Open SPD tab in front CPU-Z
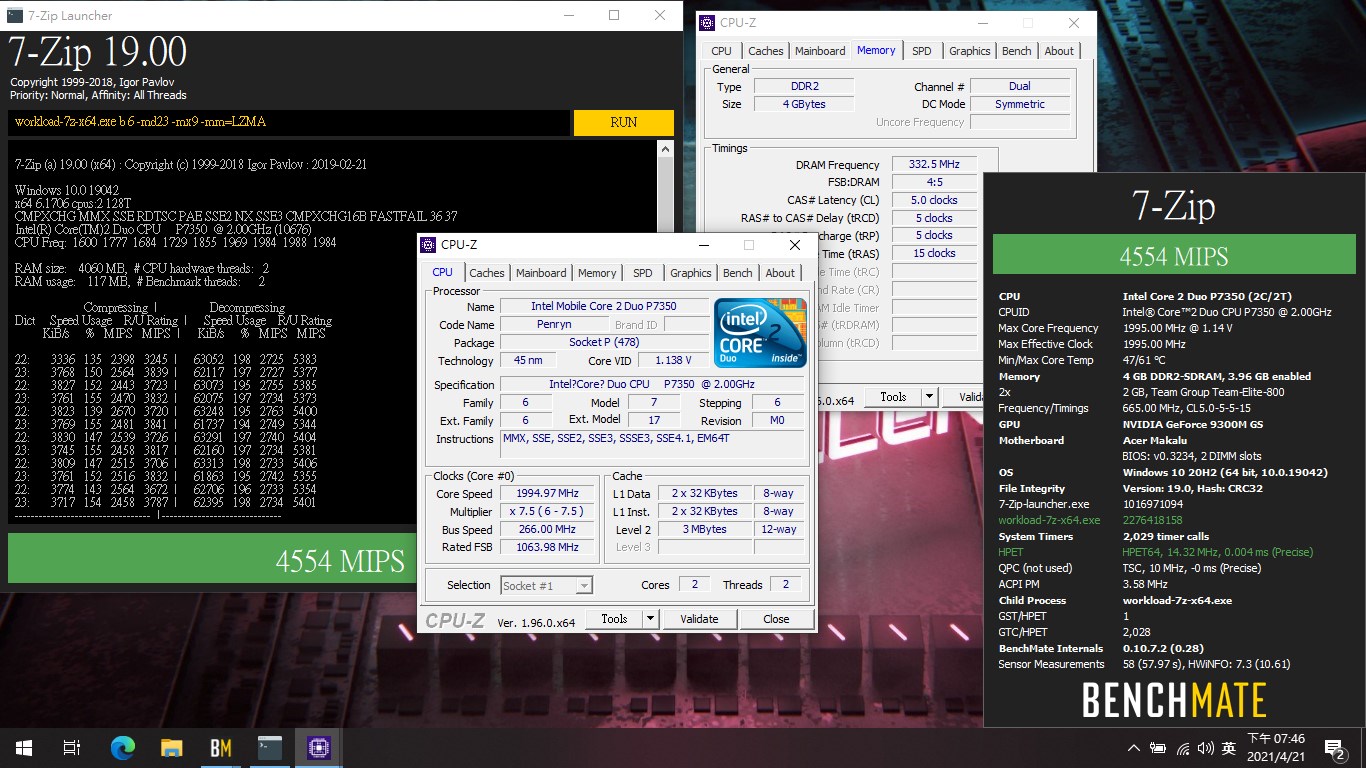Screen dimensions: 1366x768 click(643, 273)
